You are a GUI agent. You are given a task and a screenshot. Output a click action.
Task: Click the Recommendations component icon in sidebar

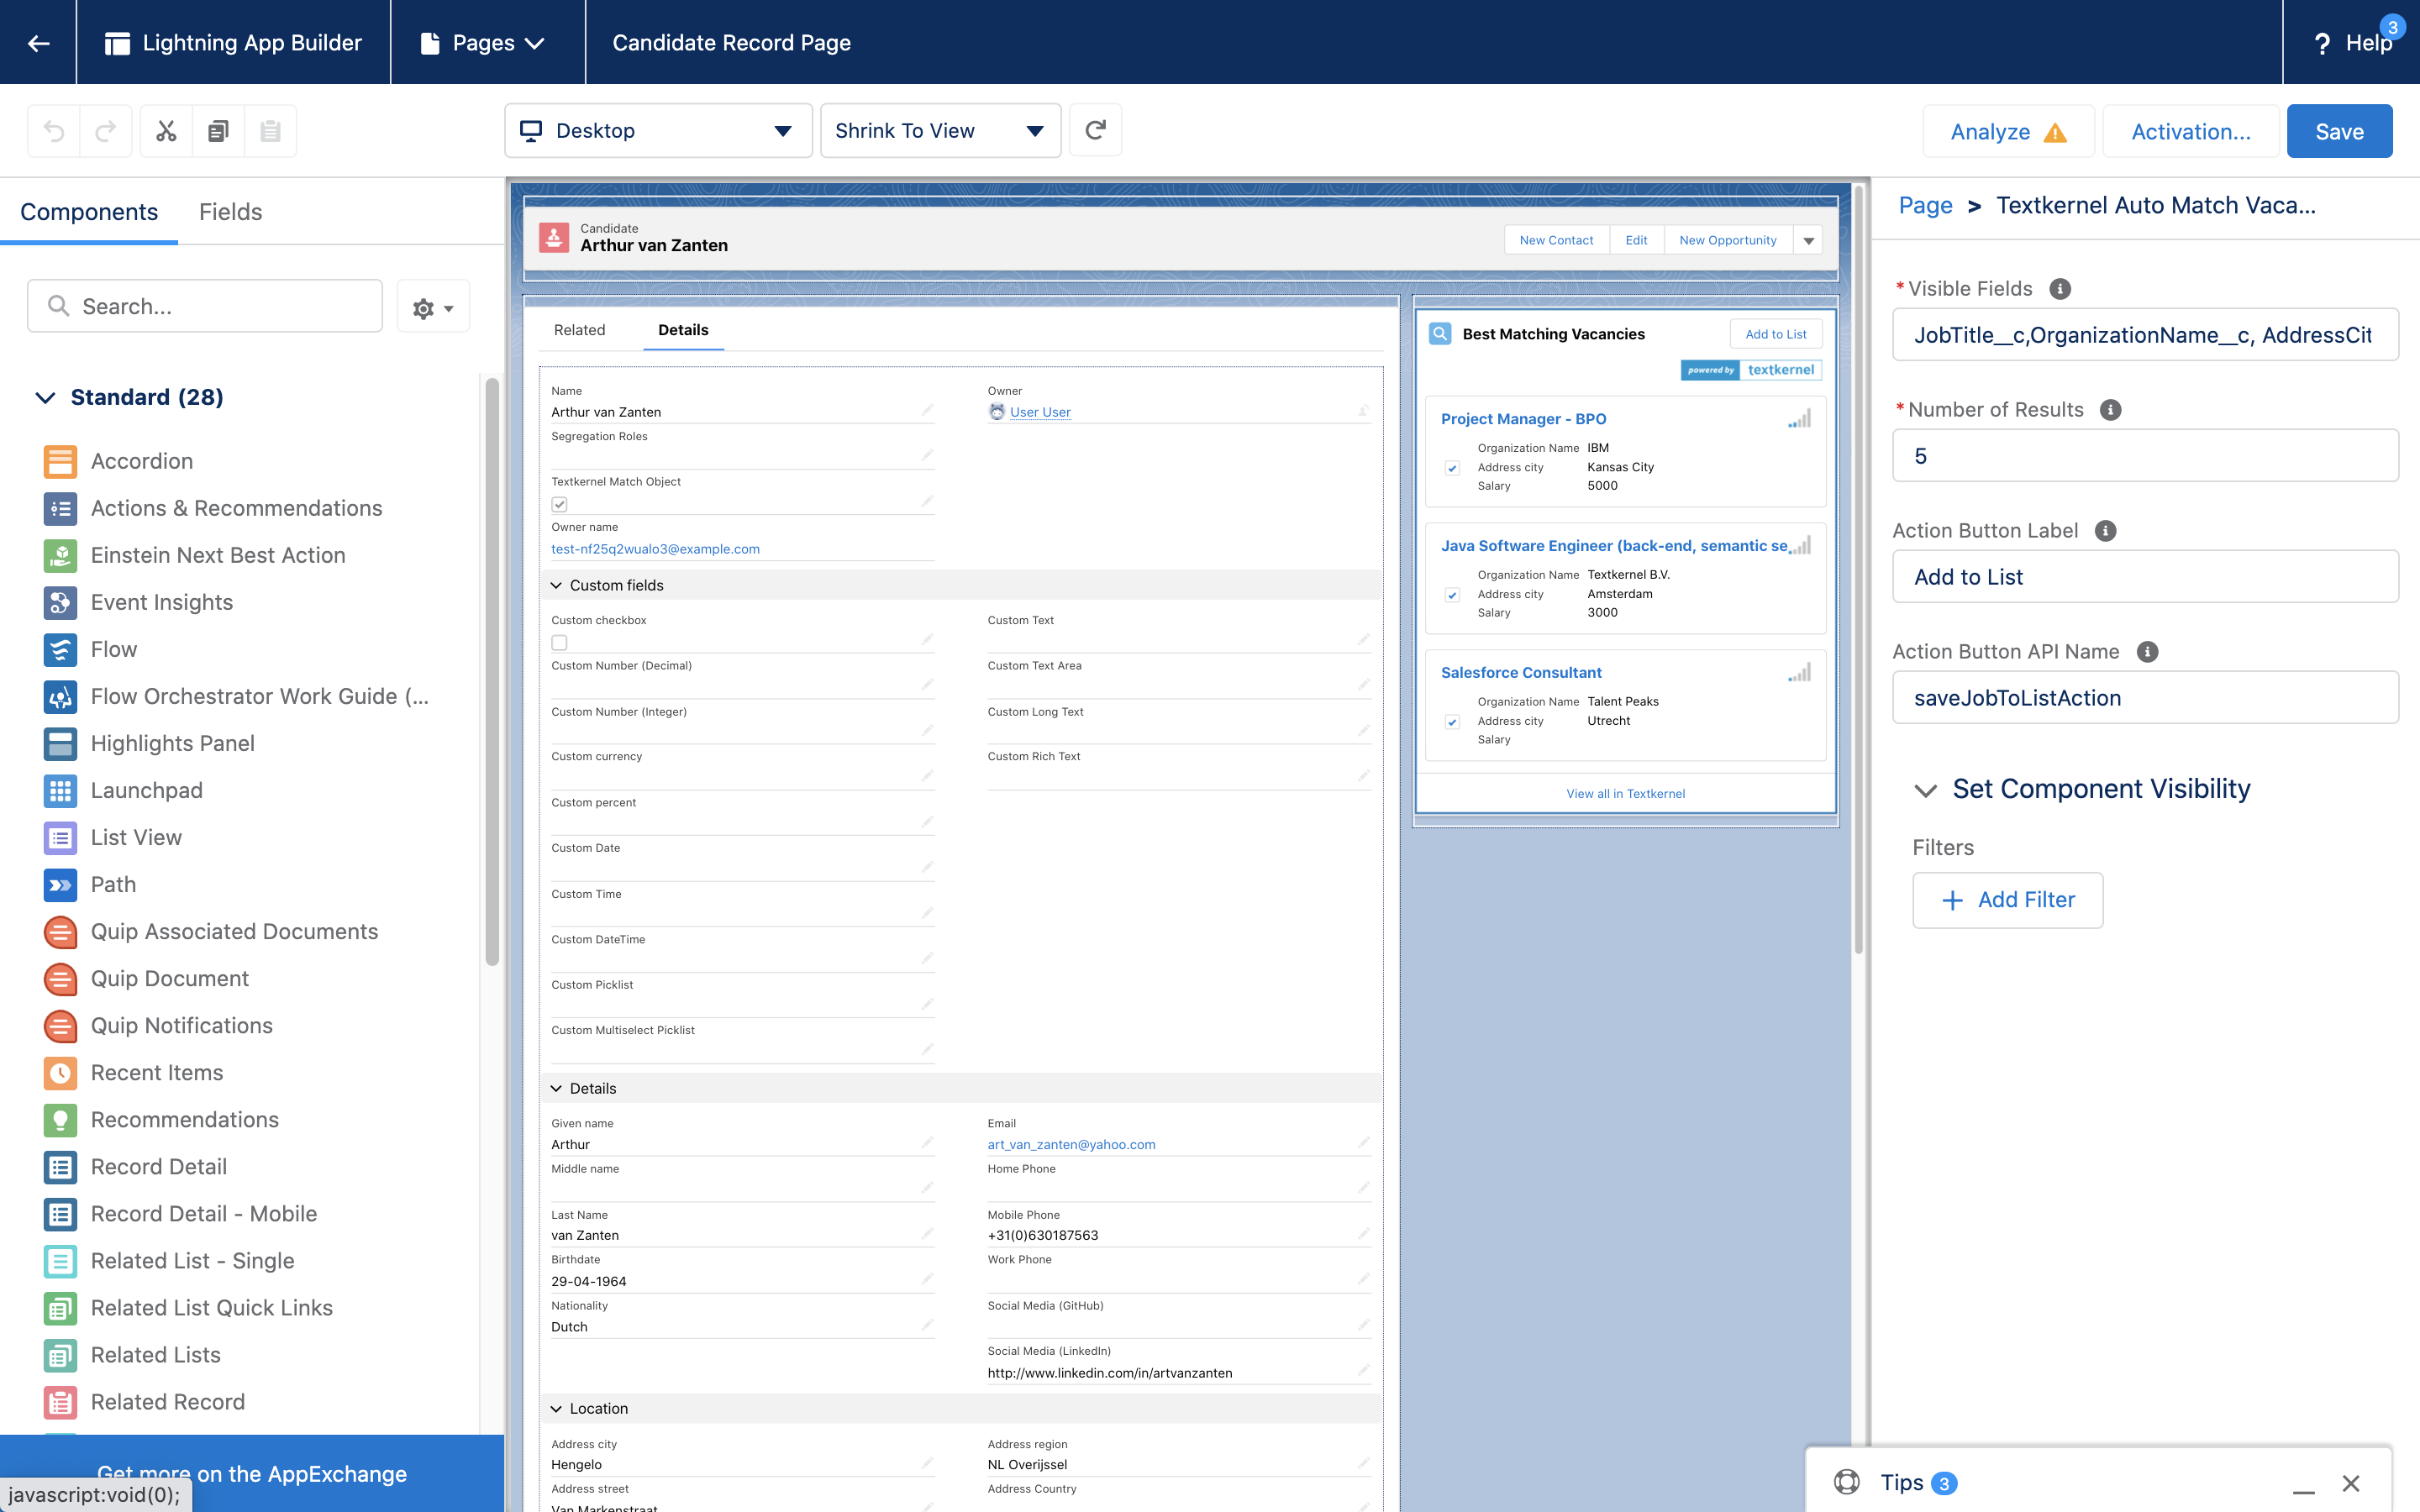(61, 1118)
